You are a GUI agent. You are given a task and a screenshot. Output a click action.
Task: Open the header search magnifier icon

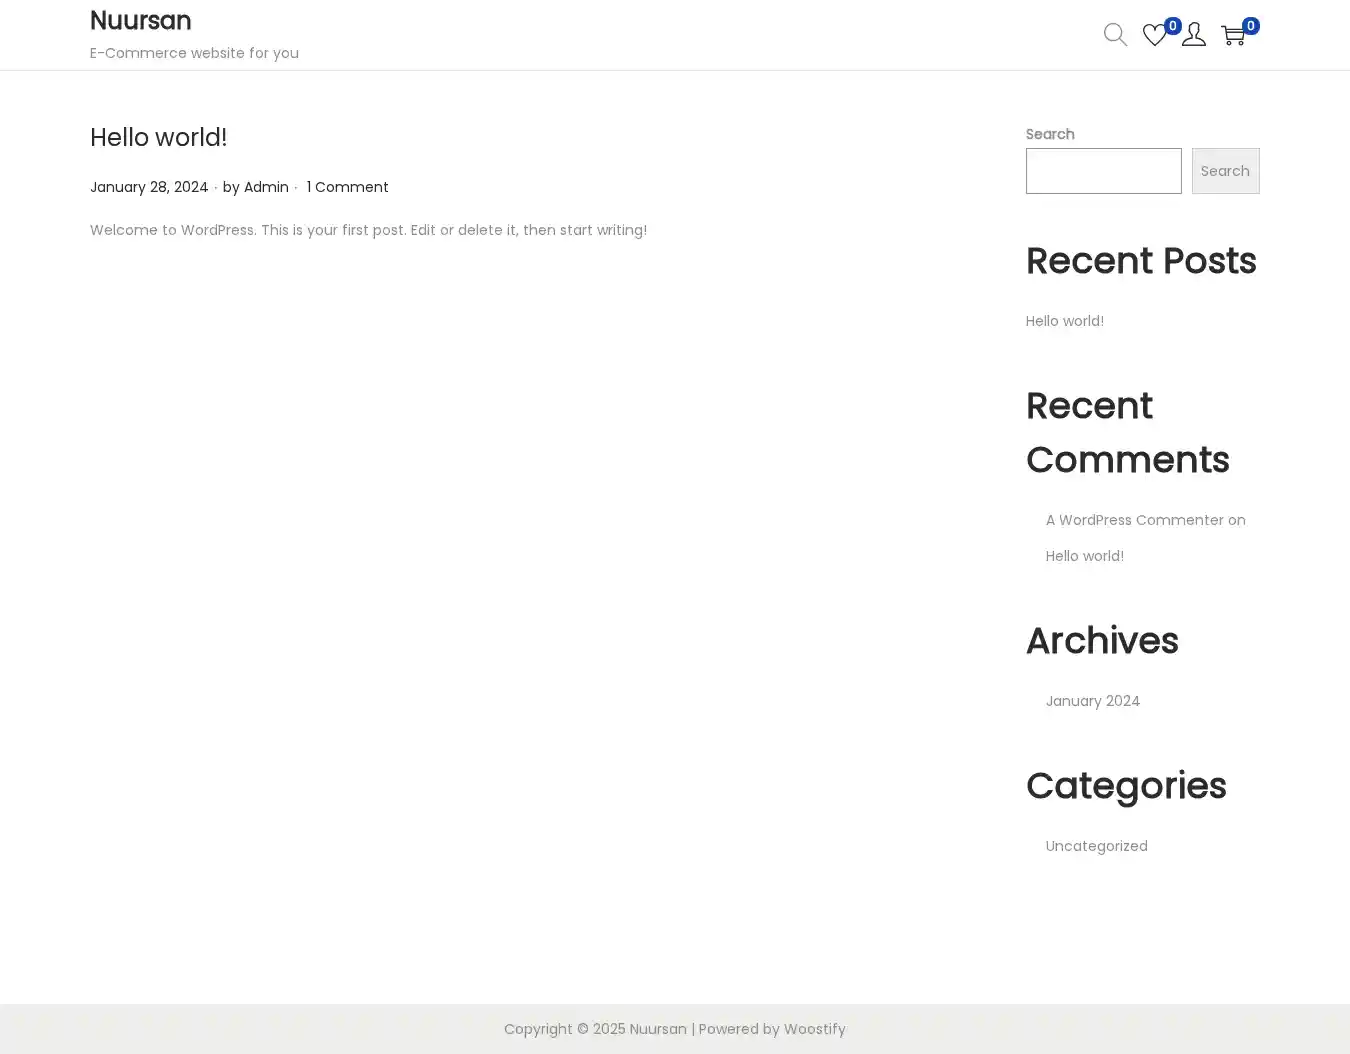1115,35
